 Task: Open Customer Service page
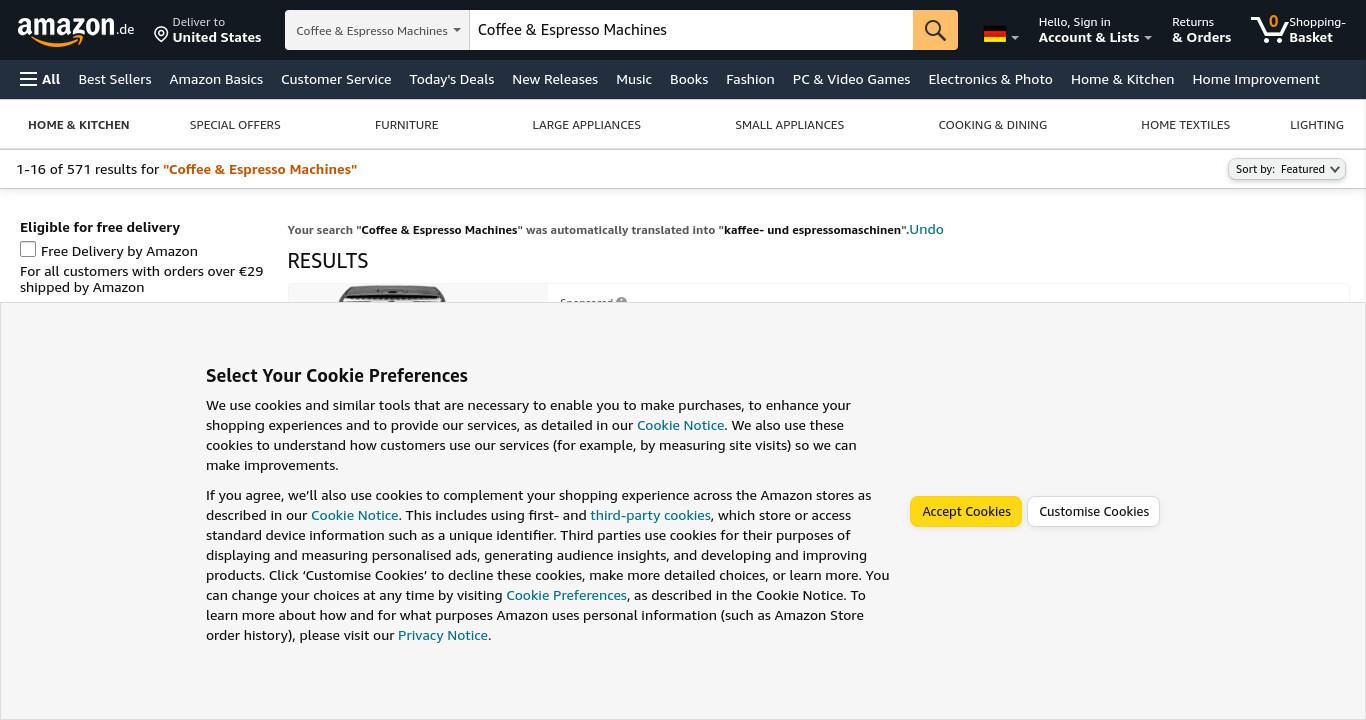[336, 79]
